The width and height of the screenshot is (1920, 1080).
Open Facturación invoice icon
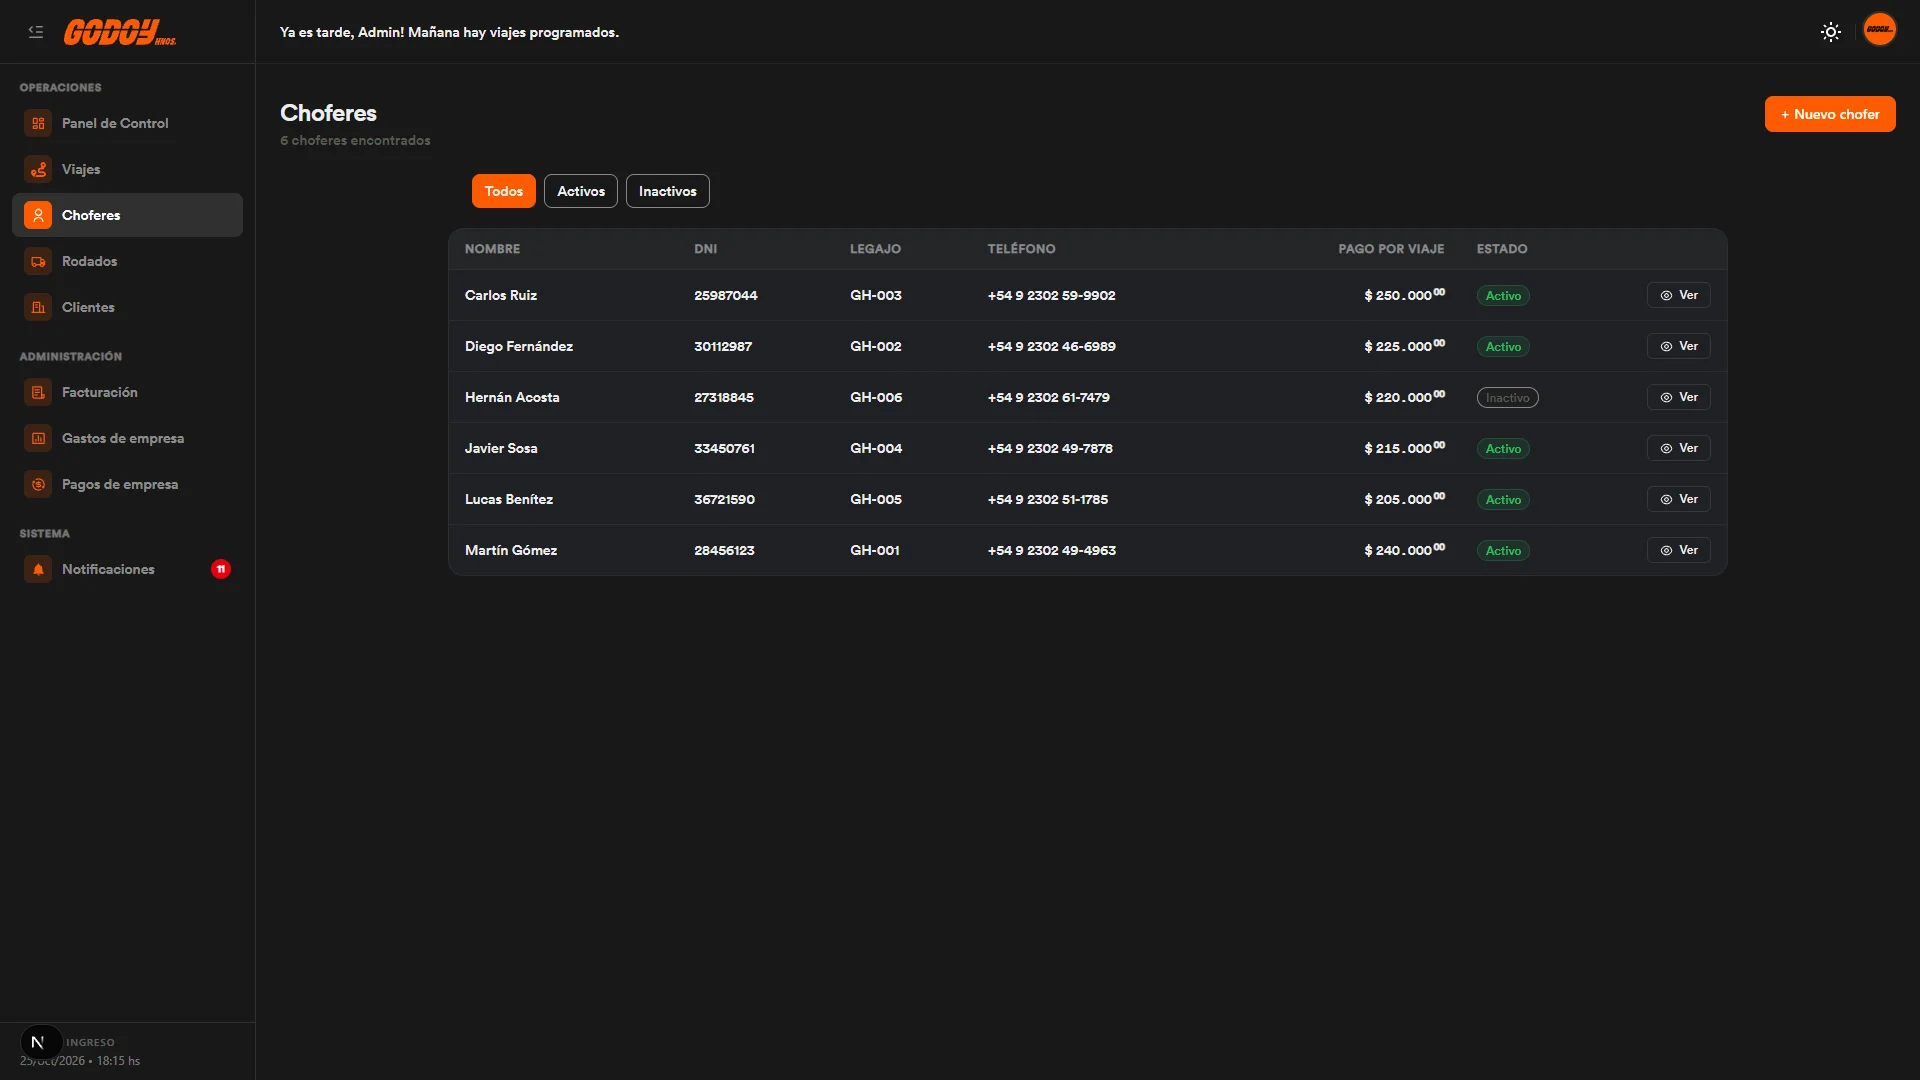click(x=38, y=392)
